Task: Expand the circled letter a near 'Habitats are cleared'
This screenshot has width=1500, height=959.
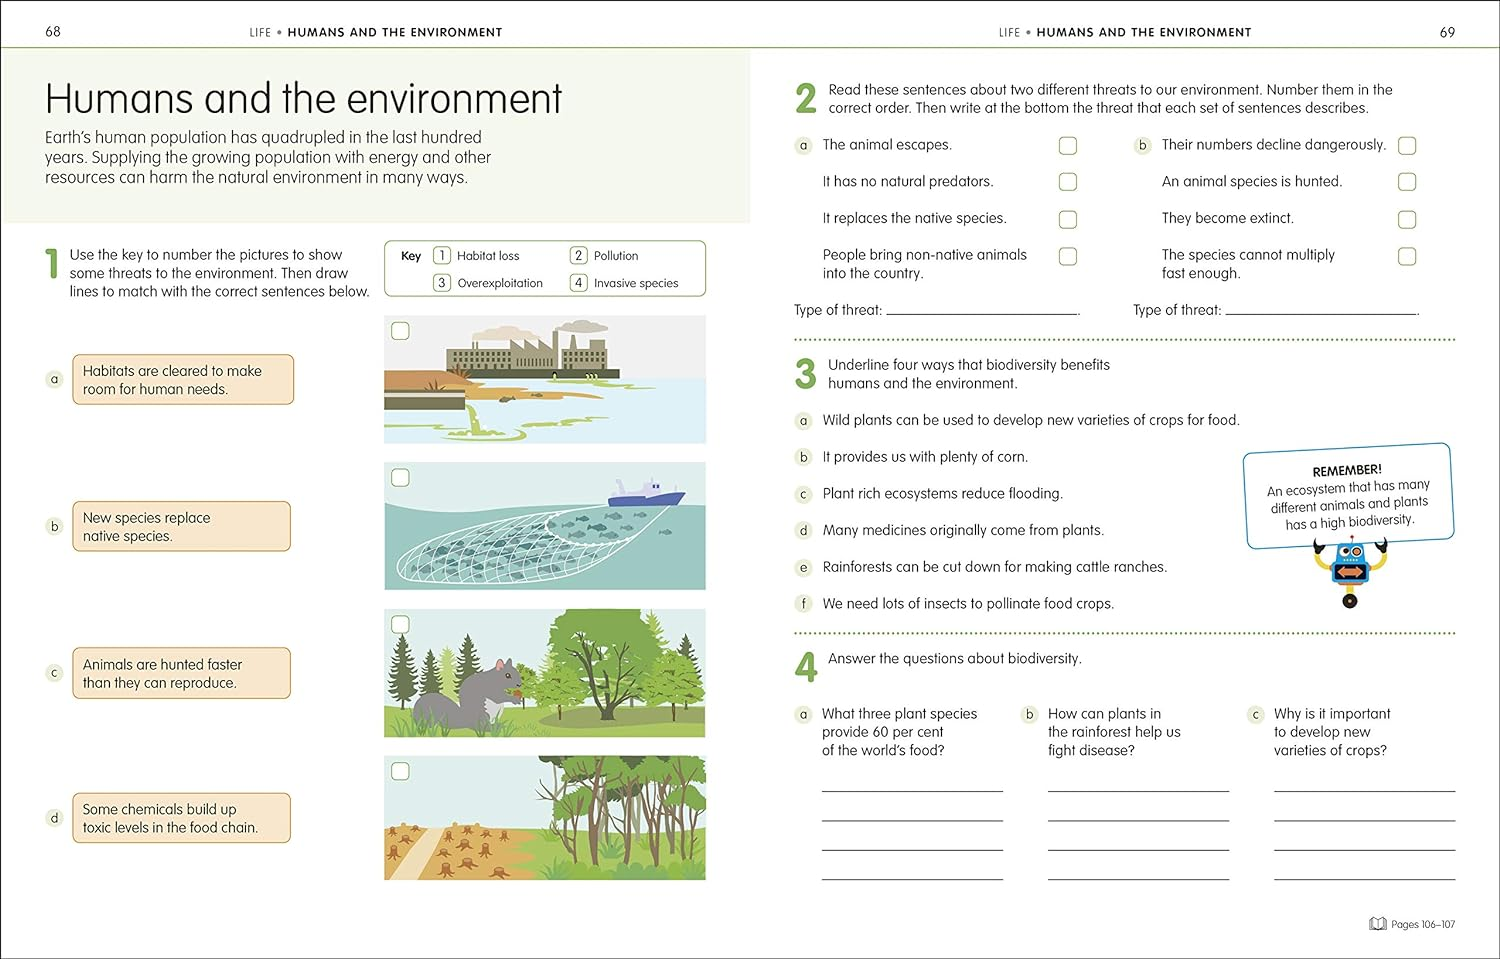Action: [54, 379]
